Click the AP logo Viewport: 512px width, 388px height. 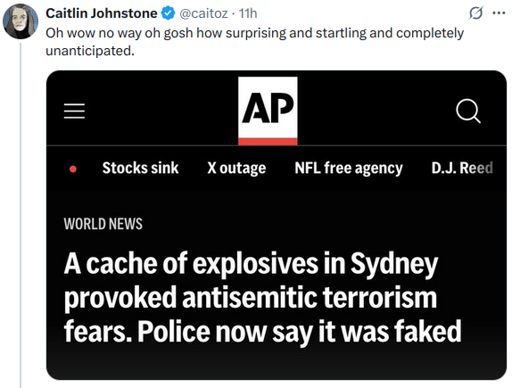[x=268, y=111]
